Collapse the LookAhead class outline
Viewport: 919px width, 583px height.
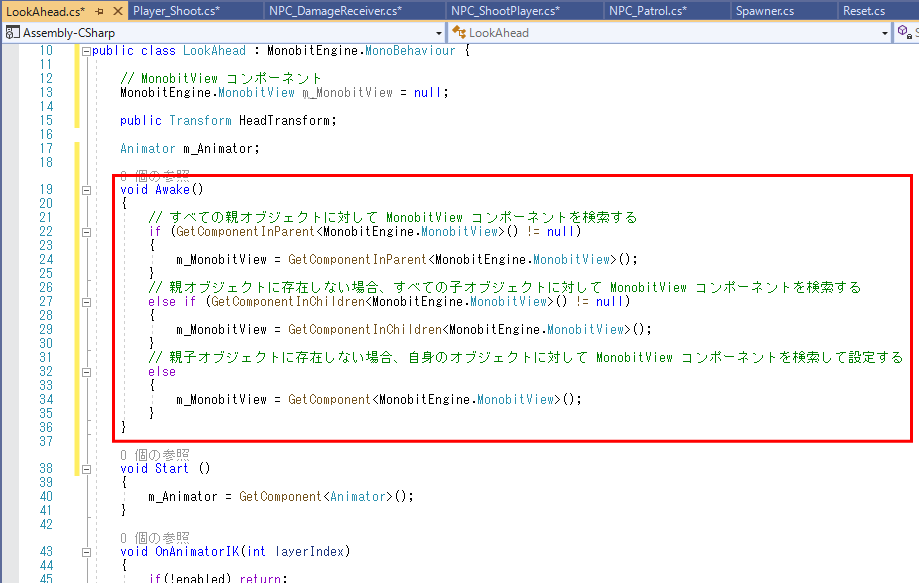tap(86, 51)
